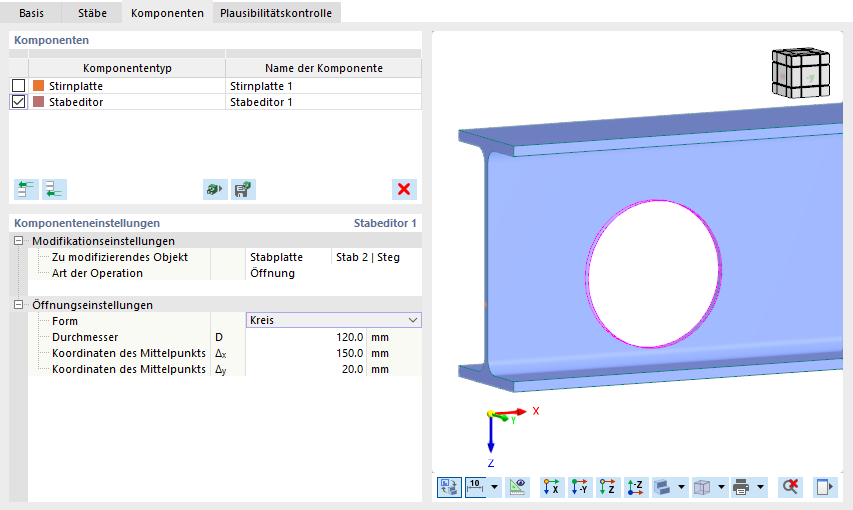Select the Komponenten tab

(167, 13)
